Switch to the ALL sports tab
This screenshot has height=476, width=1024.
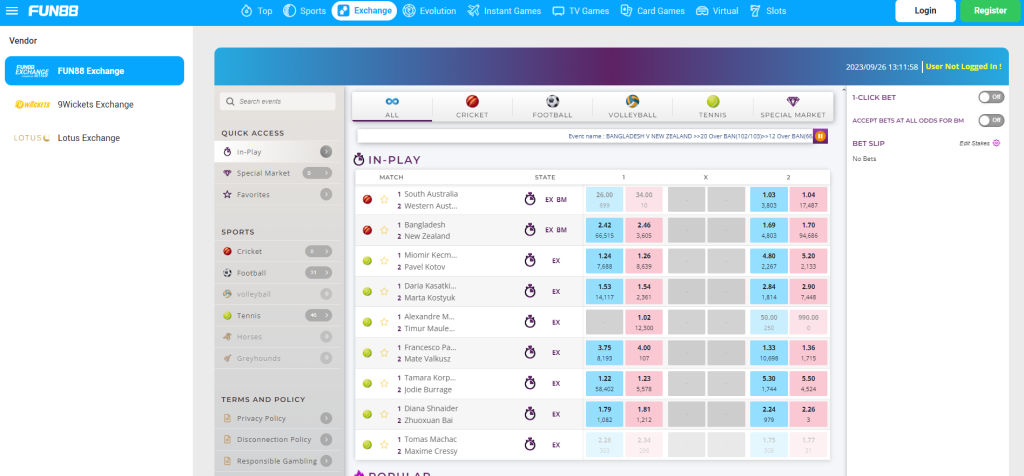click(x=392, y=106)
